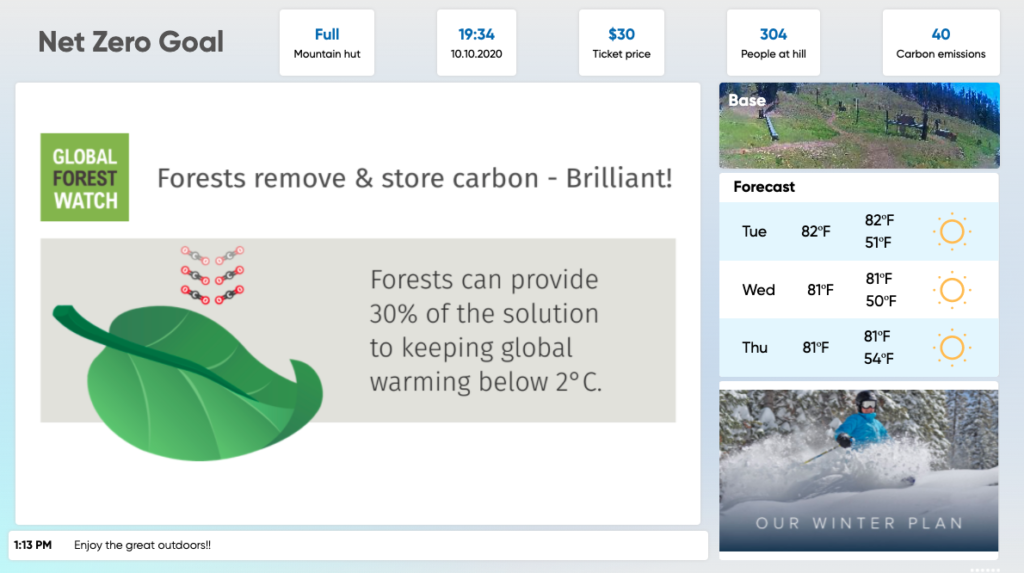The image size is (1024, 573).
Task: Open the 40 Carbon emissions card
Action: click(x=940, y=42)
